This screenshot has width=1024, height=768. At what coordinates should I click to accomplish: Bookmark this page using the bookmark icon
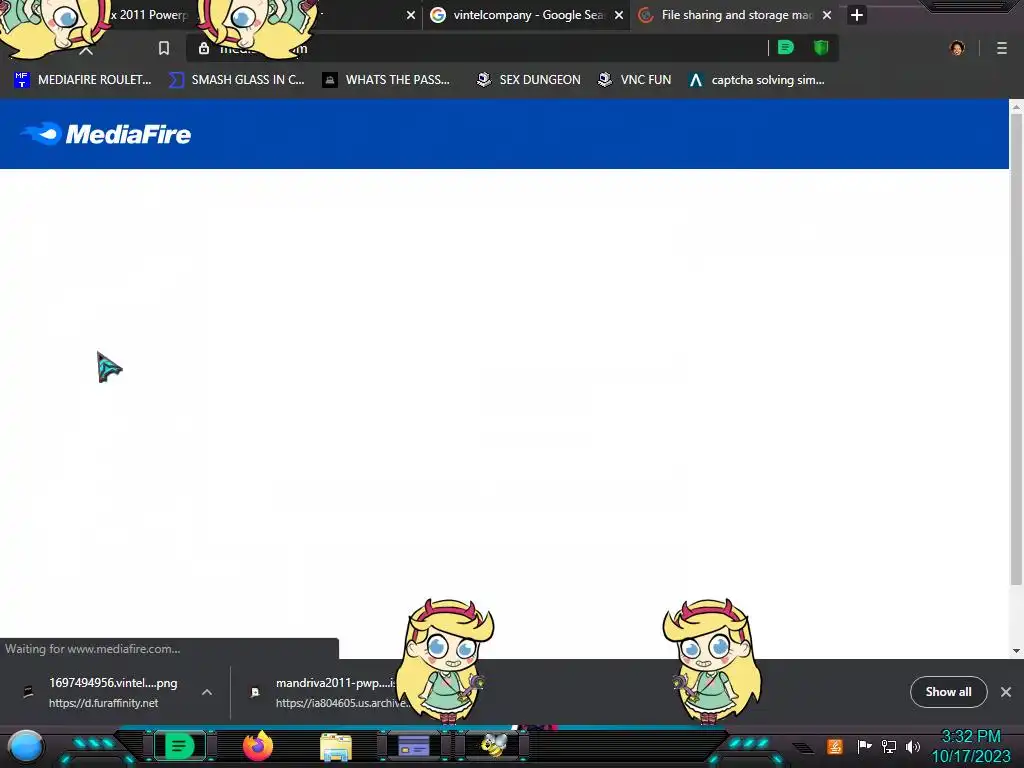164,48
